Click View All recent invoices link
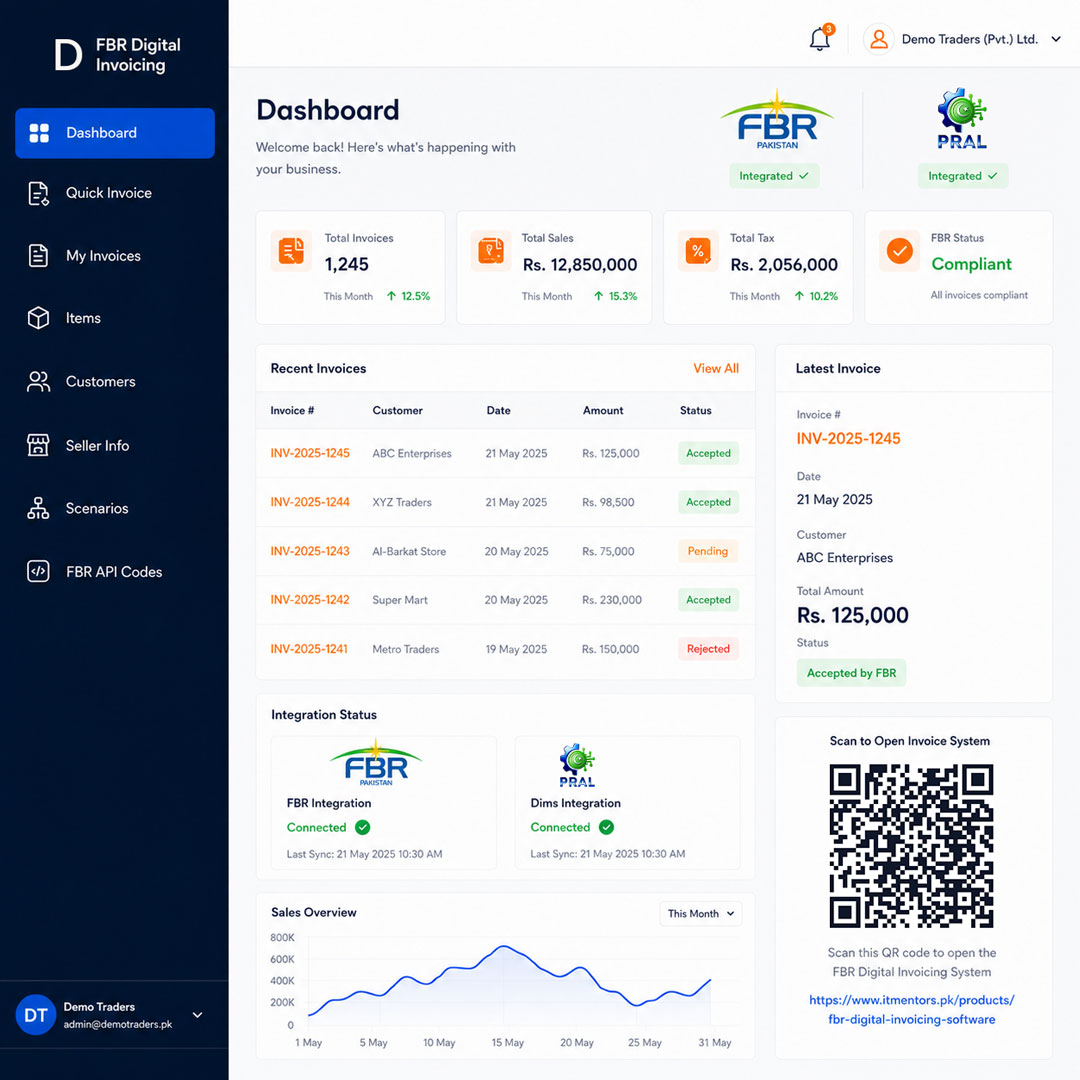Screen dimensions: 1080x1080 point(716,368)
